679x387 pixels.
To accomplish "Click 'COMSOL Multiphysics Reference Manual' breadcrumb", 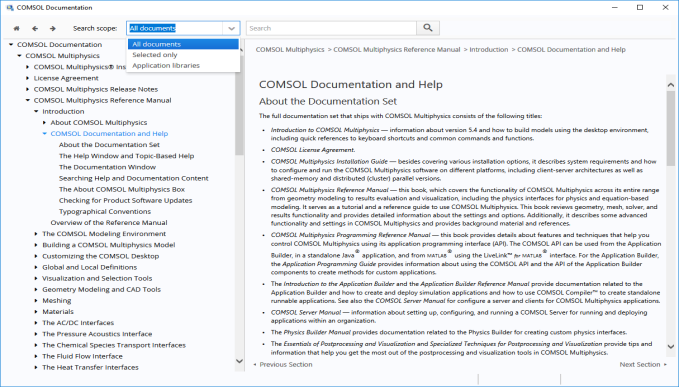I will click(397, 49).
